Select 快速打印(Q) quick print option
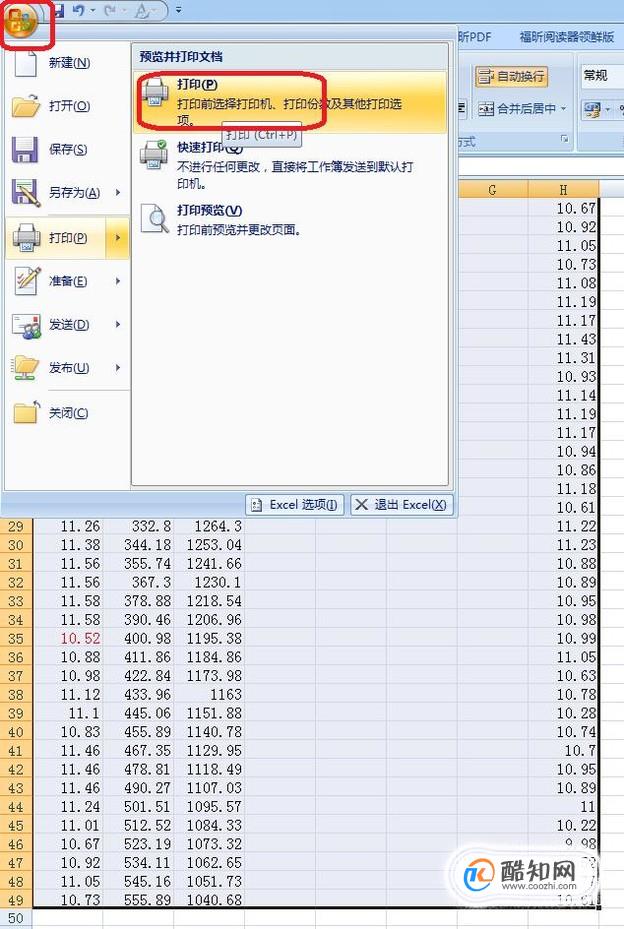The width and height of the screenshot is (624, 929). pyautogui.click(x=290, y=165)
